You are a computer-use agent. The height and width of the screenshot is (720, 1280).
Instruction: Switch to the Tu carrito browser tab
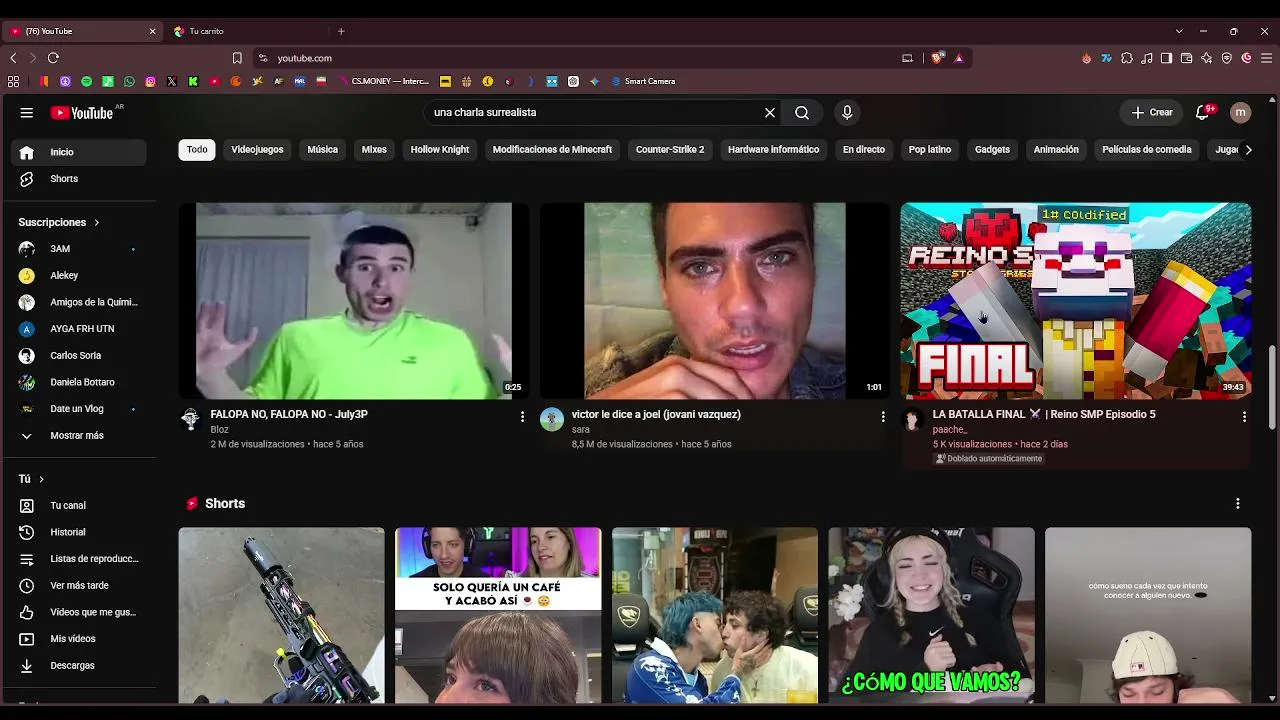tap(246, 31)
